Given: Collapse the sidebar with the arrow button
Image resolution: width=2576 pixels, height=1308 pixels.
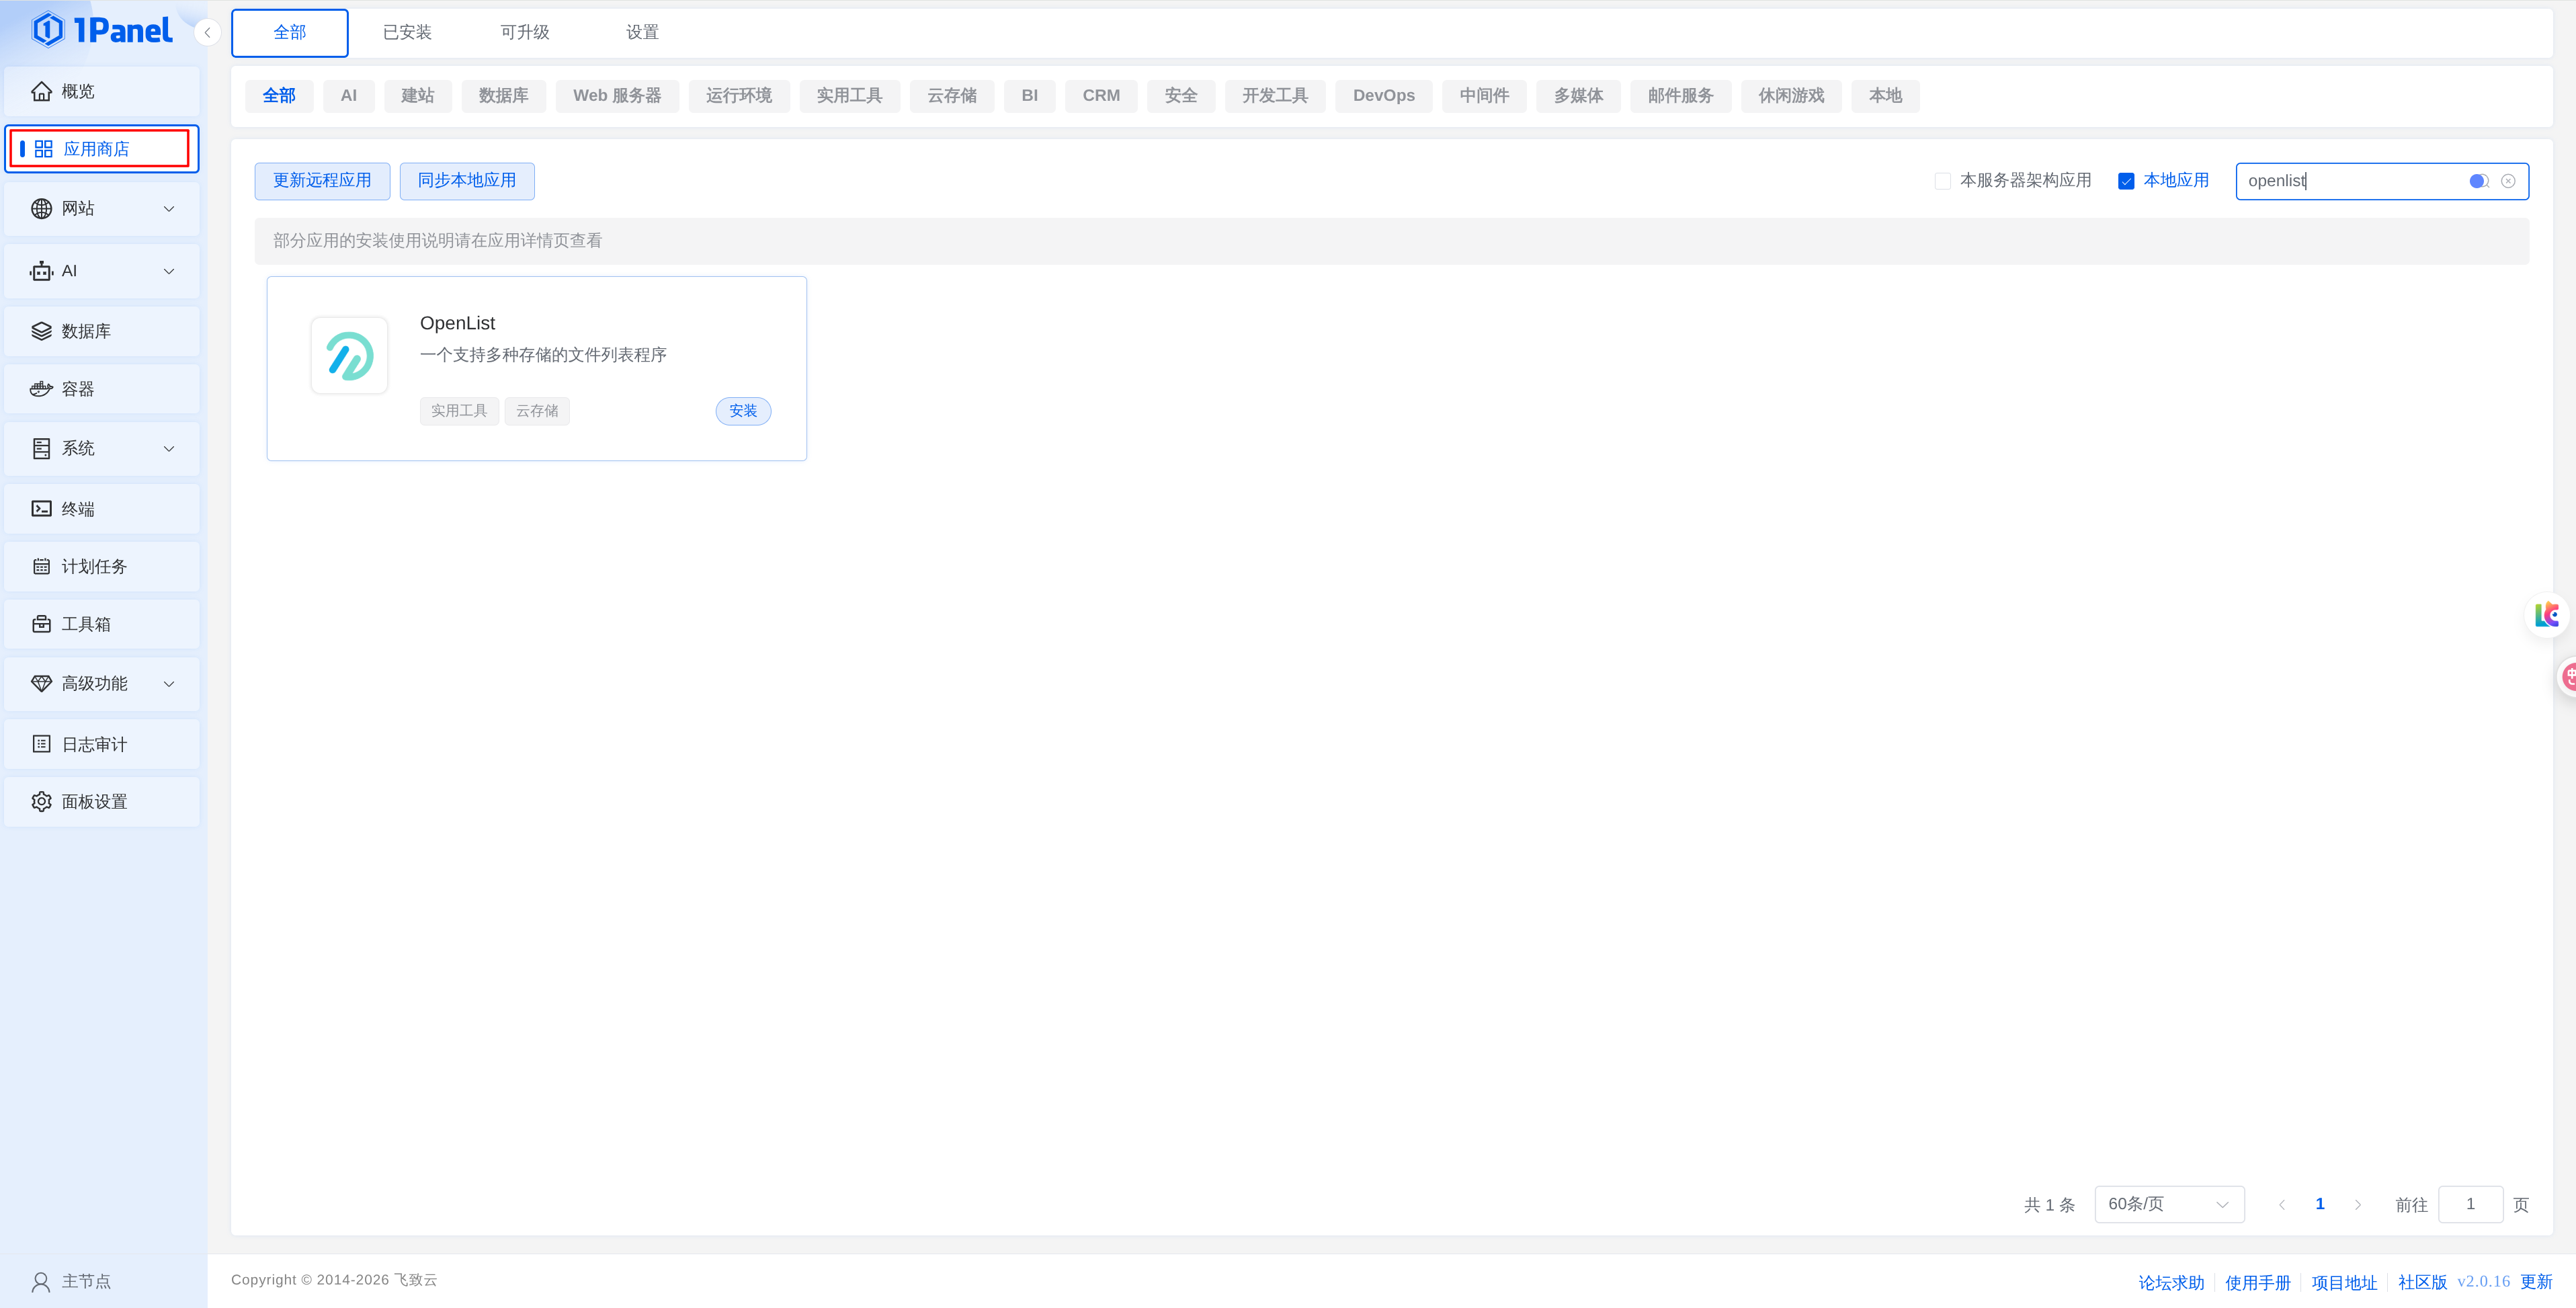Looking at the screenshot, I should click(x=207, y=32).
